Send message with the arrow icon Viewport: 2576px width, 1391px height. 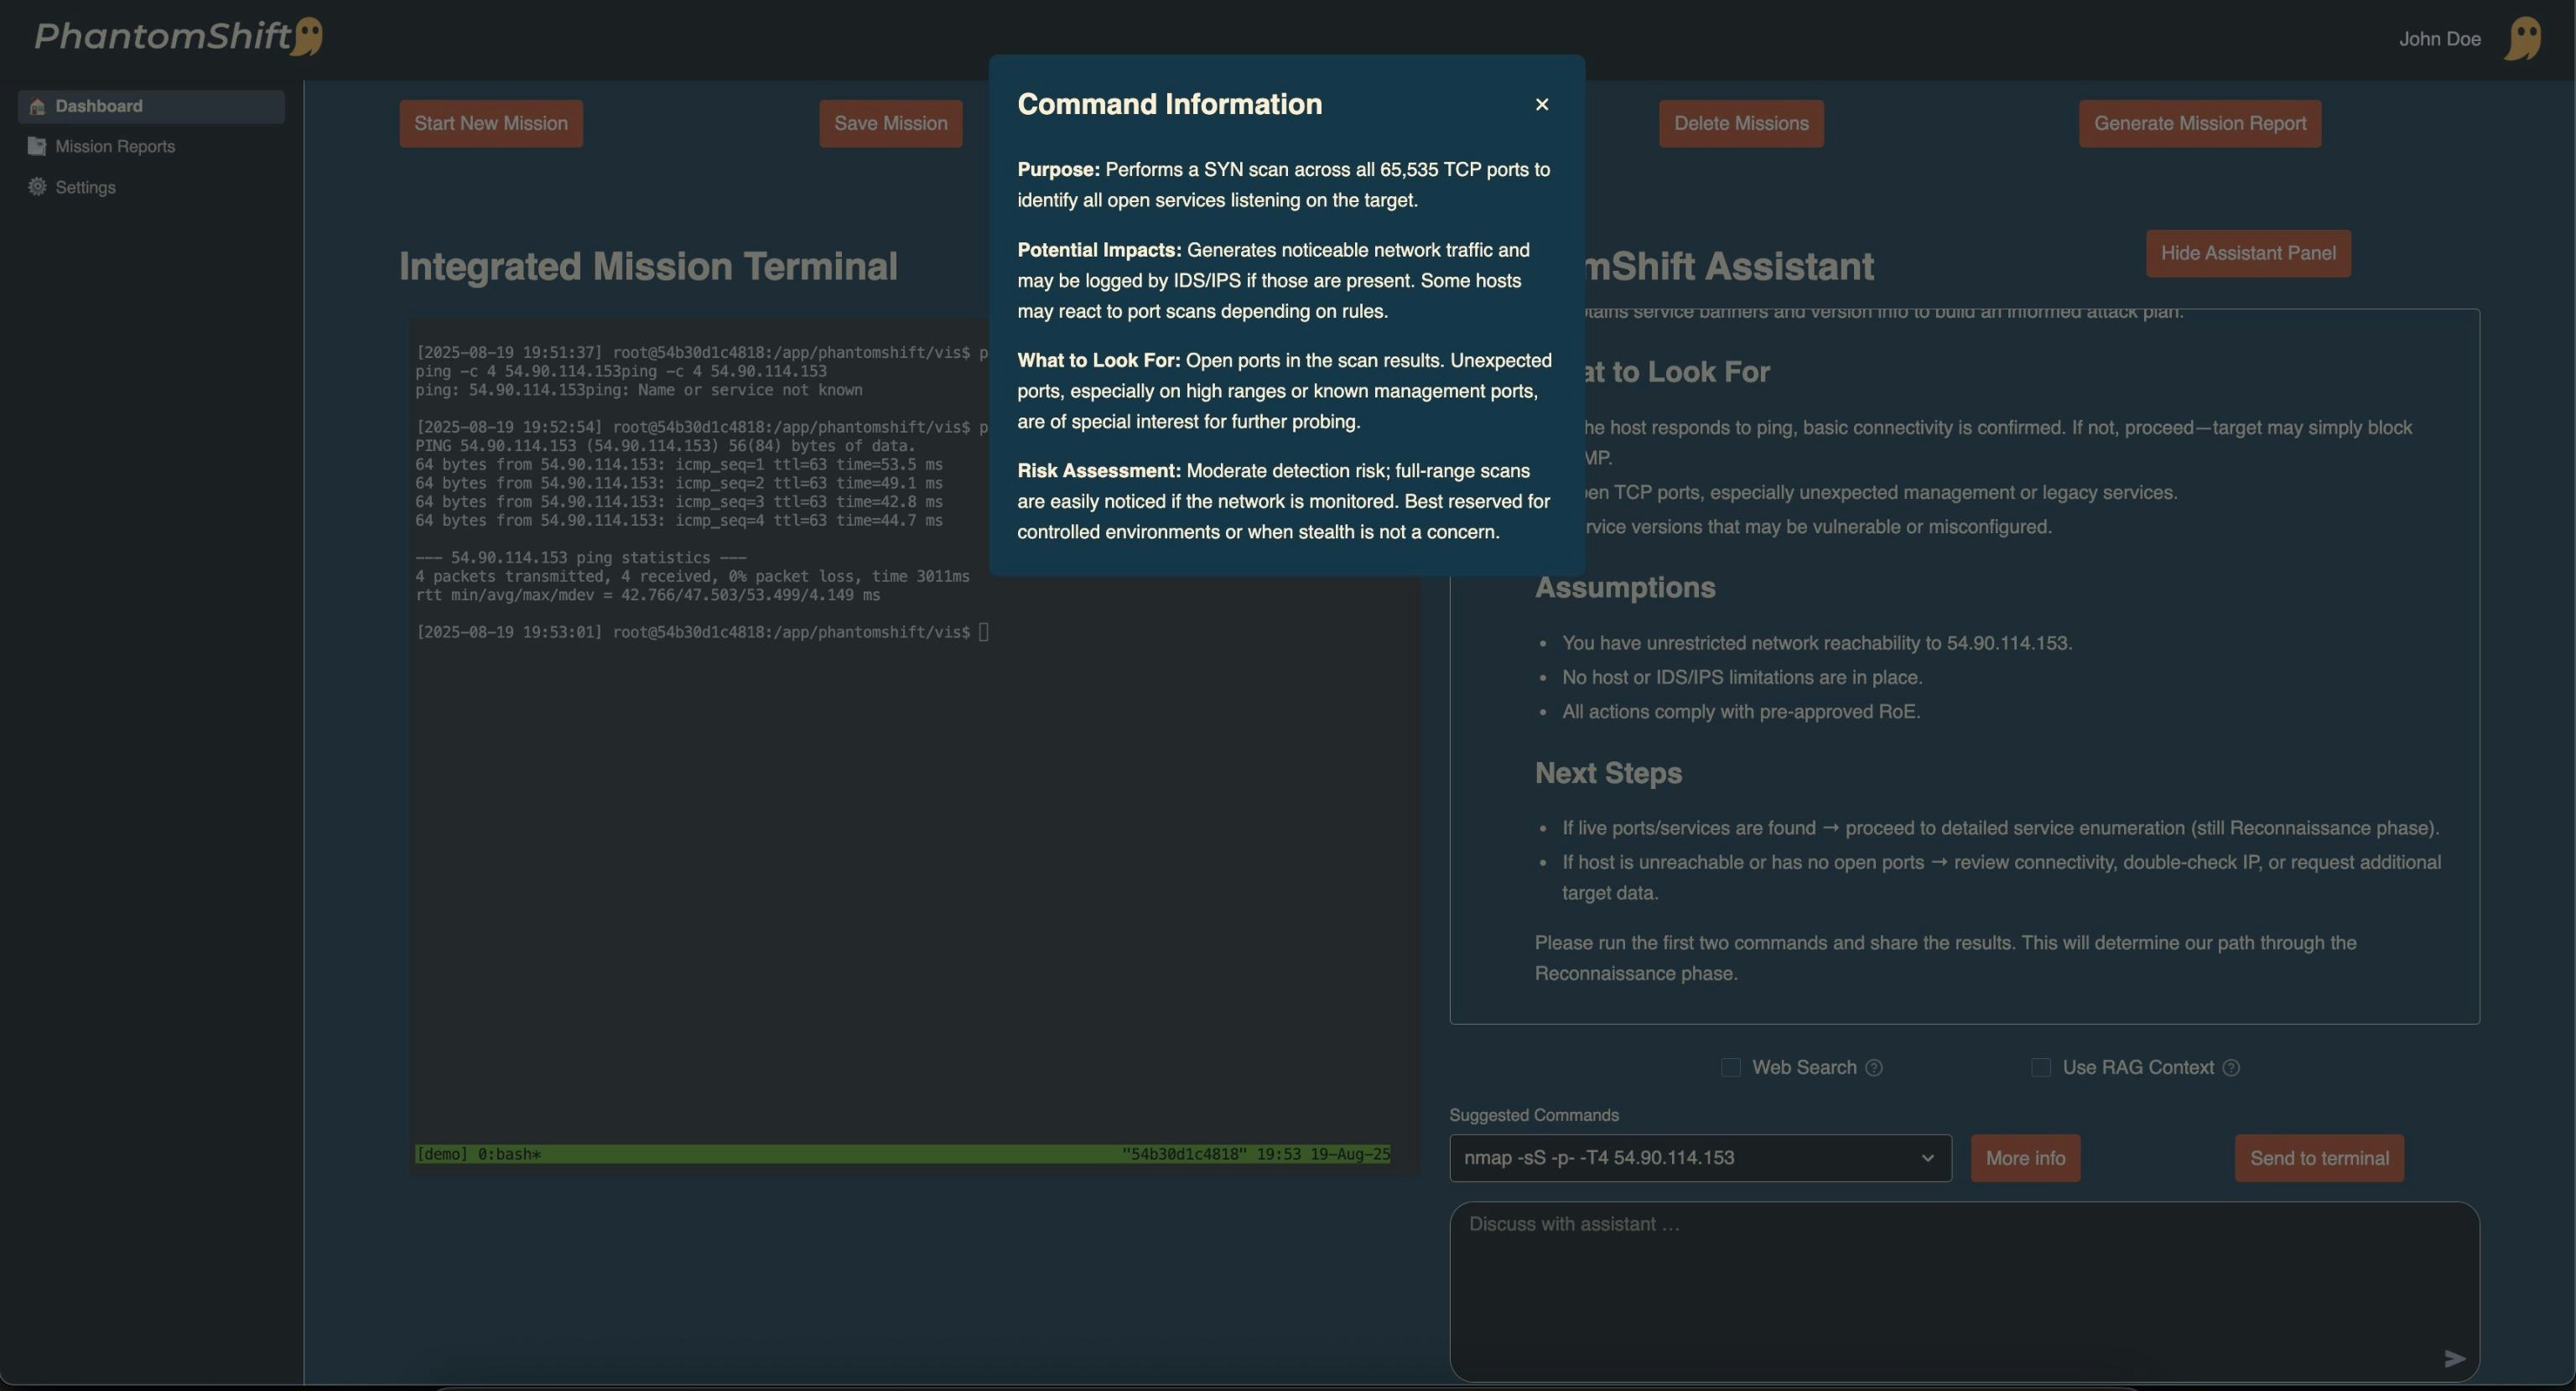point(2454,1358)
